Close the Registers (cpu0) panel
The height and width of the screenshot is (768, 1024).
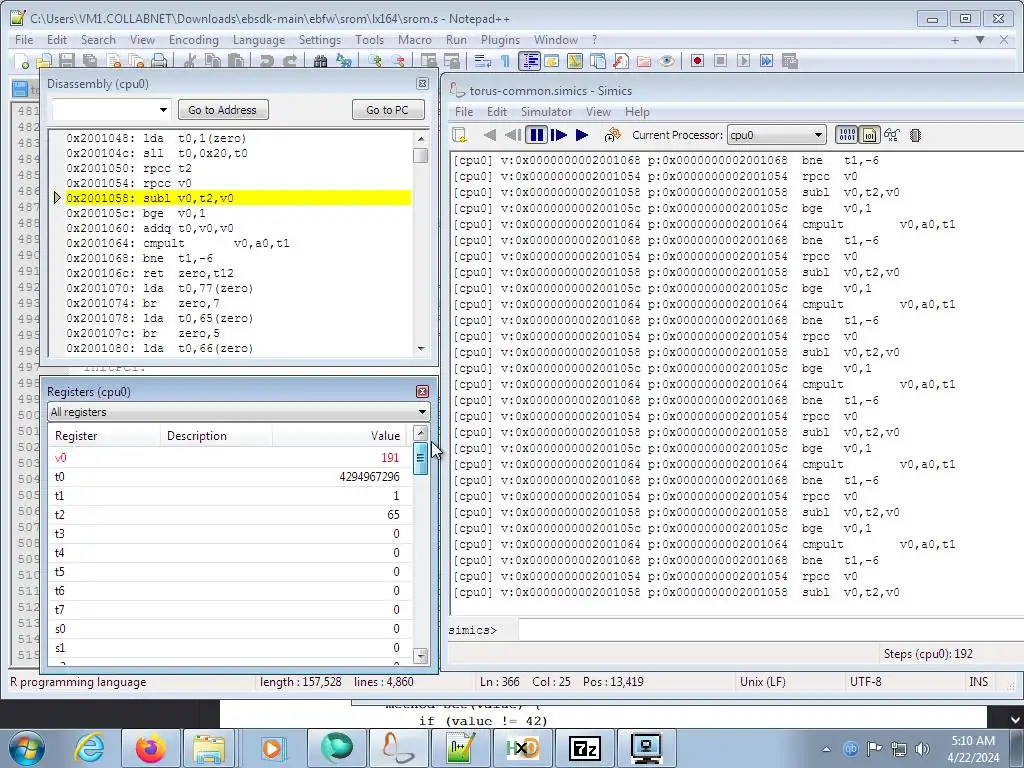(423, 391)
